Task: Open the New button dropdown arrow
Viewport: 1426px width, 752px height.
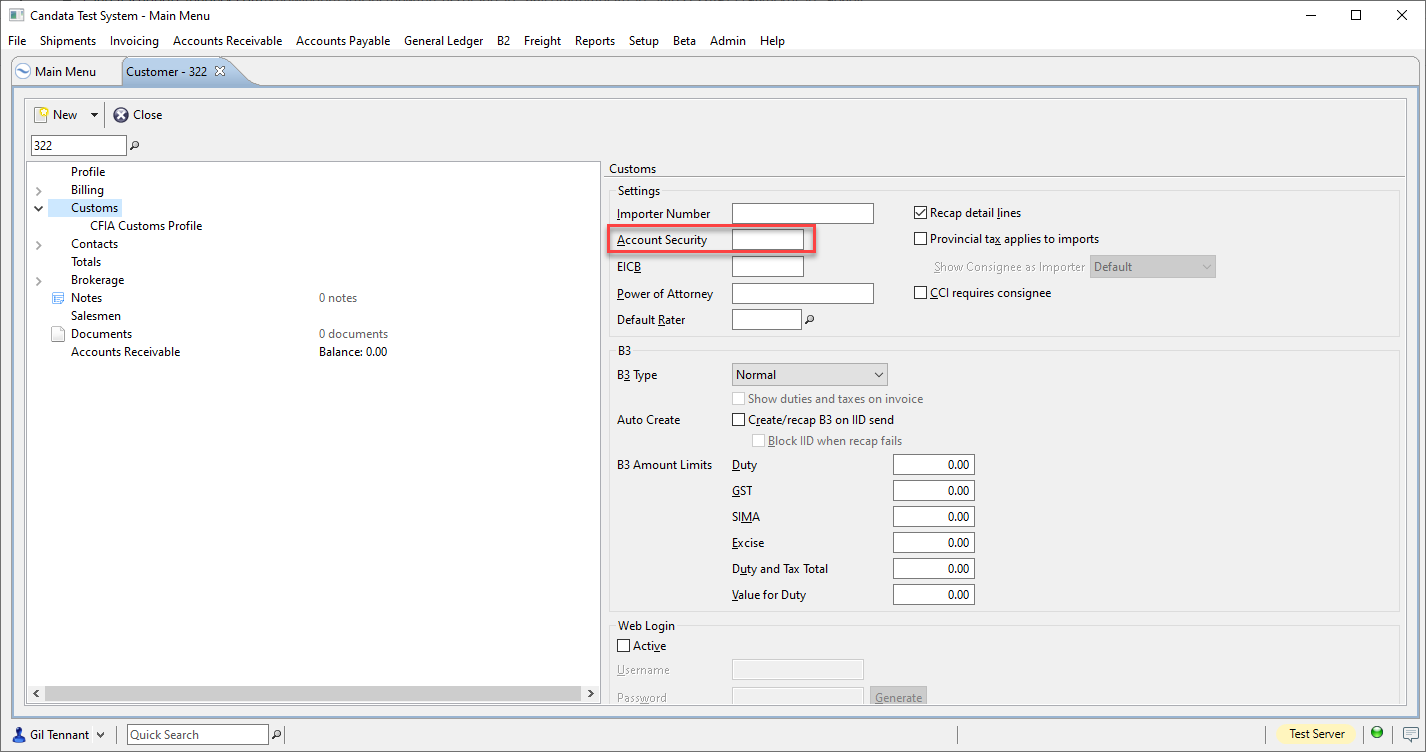Action: [94, 115]
